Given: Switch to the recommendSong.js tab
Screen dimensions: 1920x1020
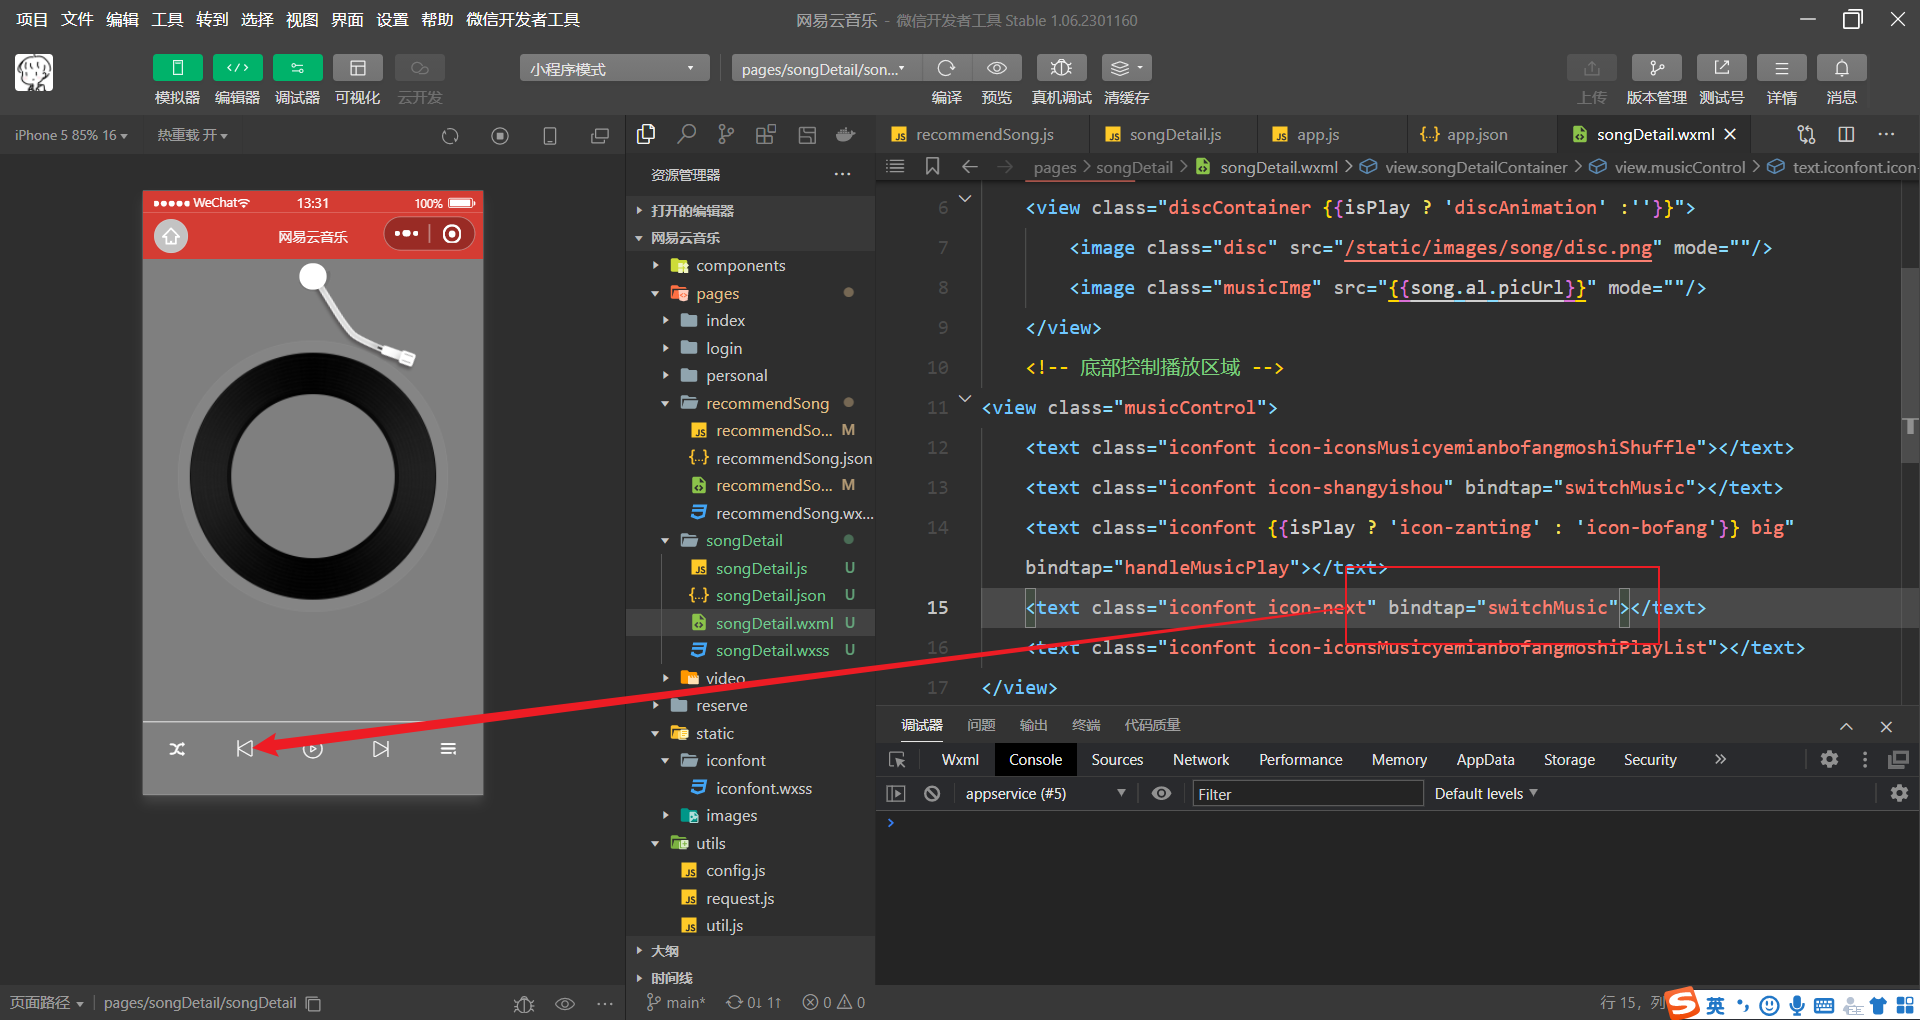Looking at the screenshot, I should [984, 134].
